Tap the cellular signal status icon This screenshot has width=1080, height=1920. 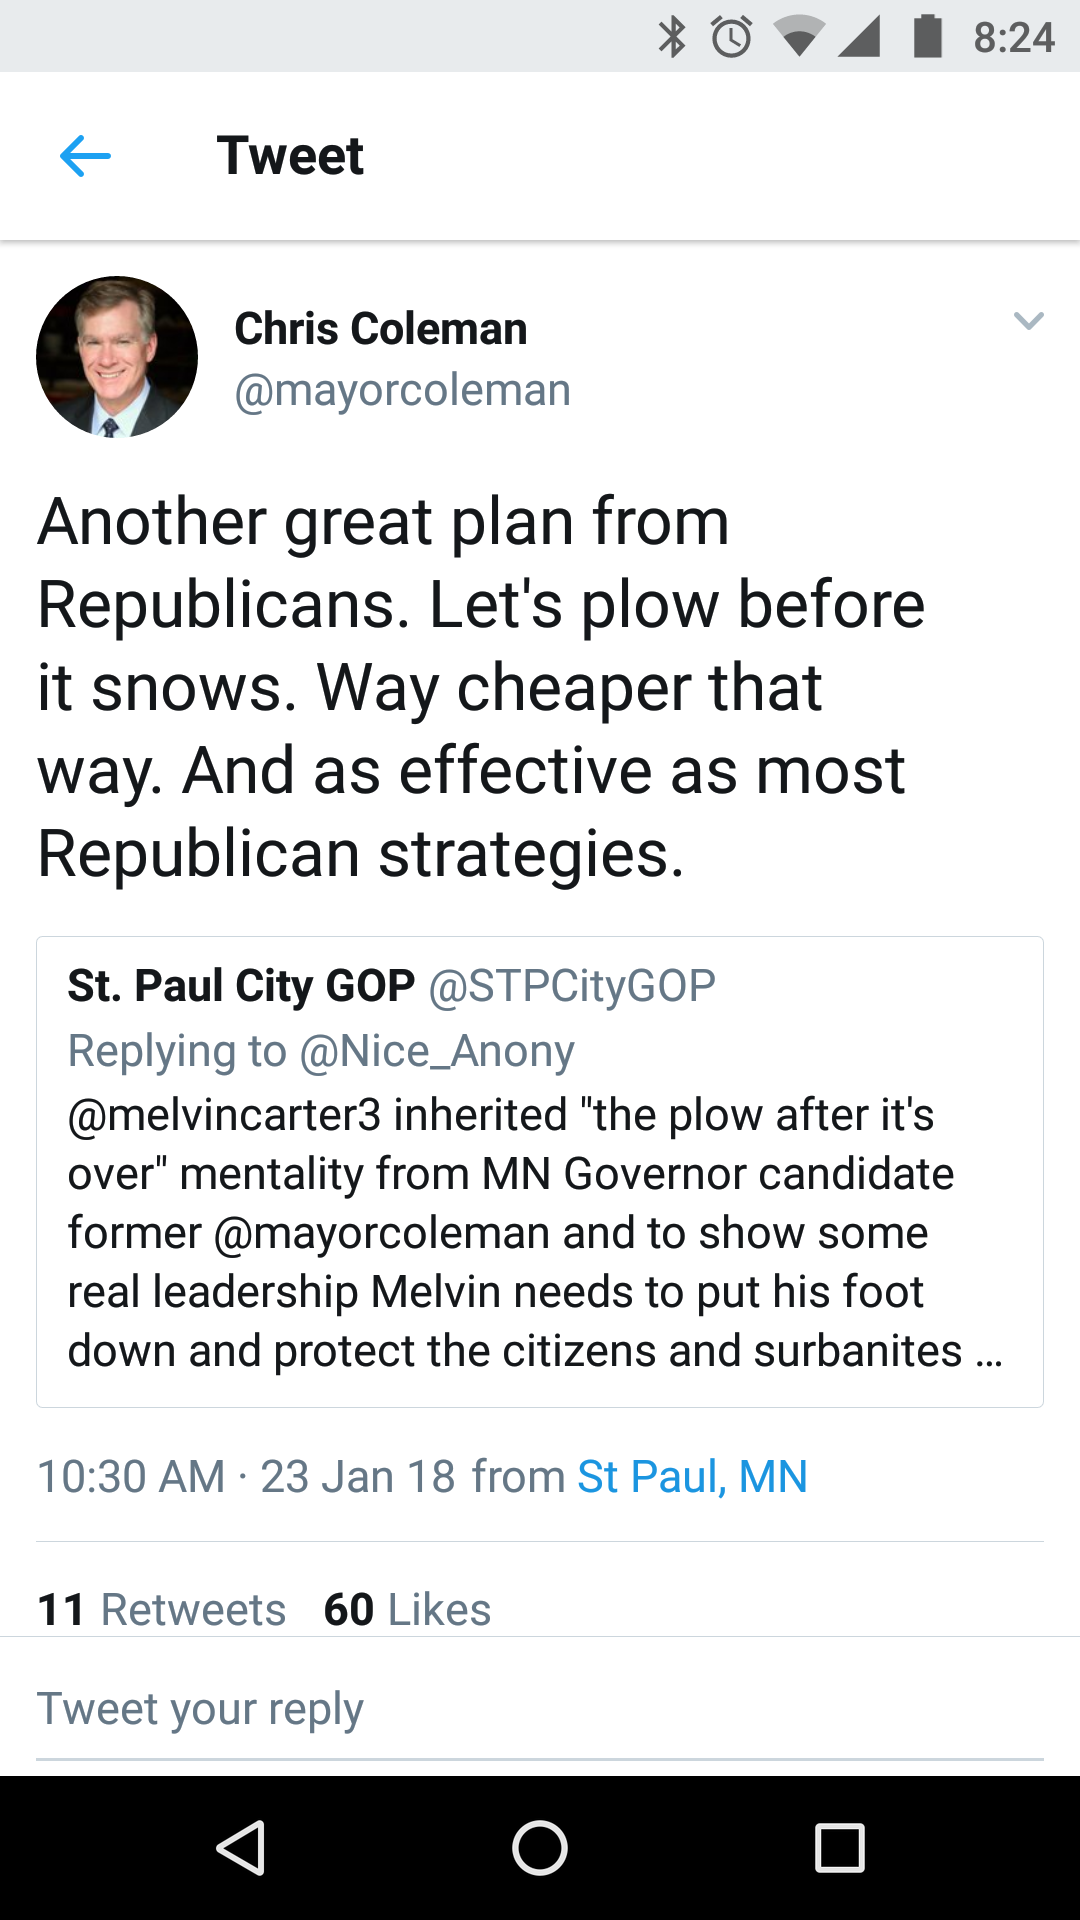click(859, 37)
